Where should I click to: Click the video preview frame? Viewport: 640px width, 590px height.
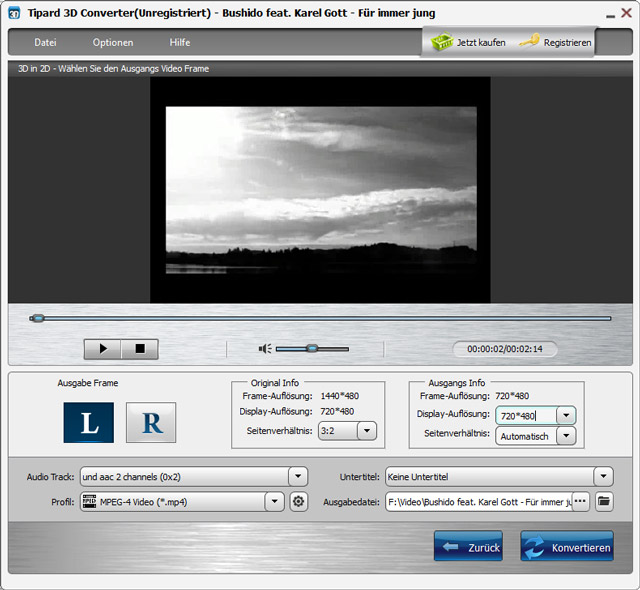tap(321, 190)
